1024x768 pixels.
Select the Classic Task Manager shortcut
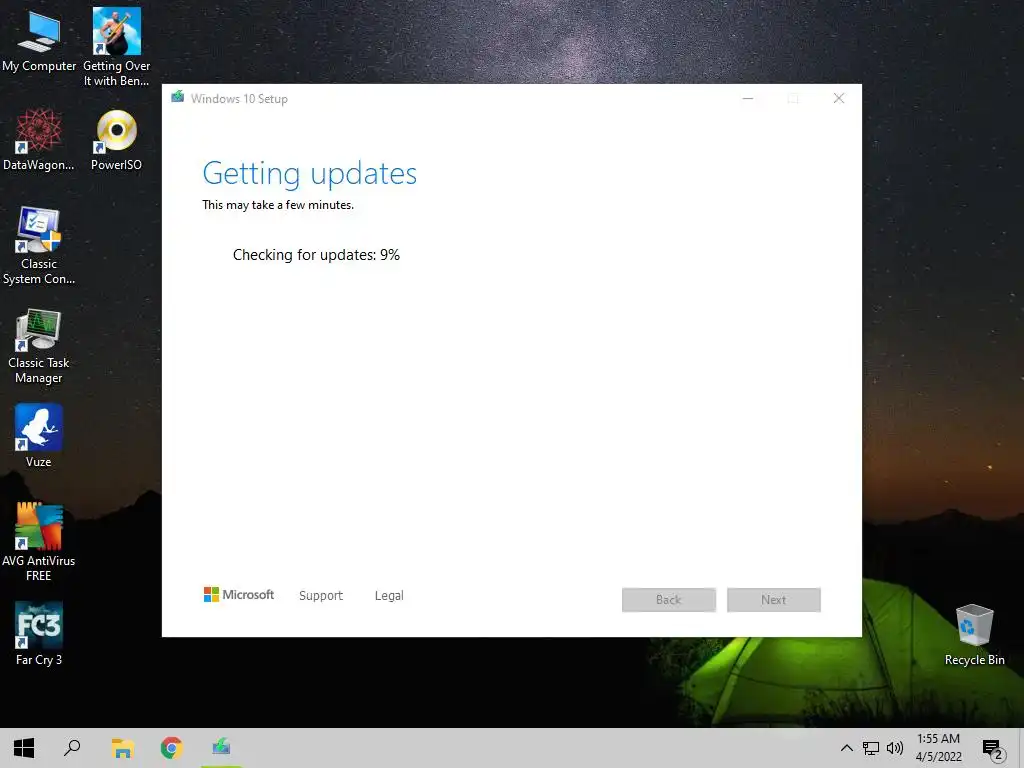coord(39,346)
